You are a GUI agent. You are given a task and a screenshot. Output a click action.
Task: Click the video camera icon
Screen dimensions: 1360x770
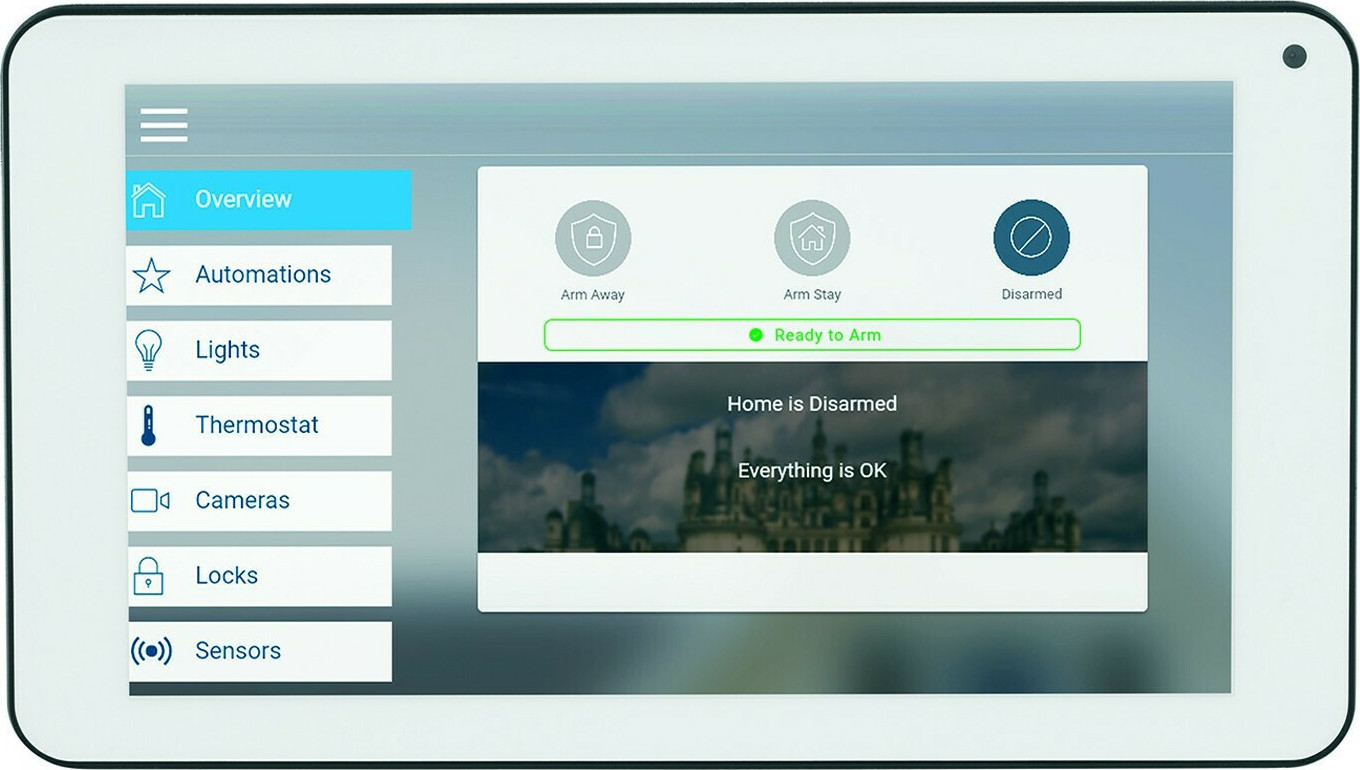150,500
